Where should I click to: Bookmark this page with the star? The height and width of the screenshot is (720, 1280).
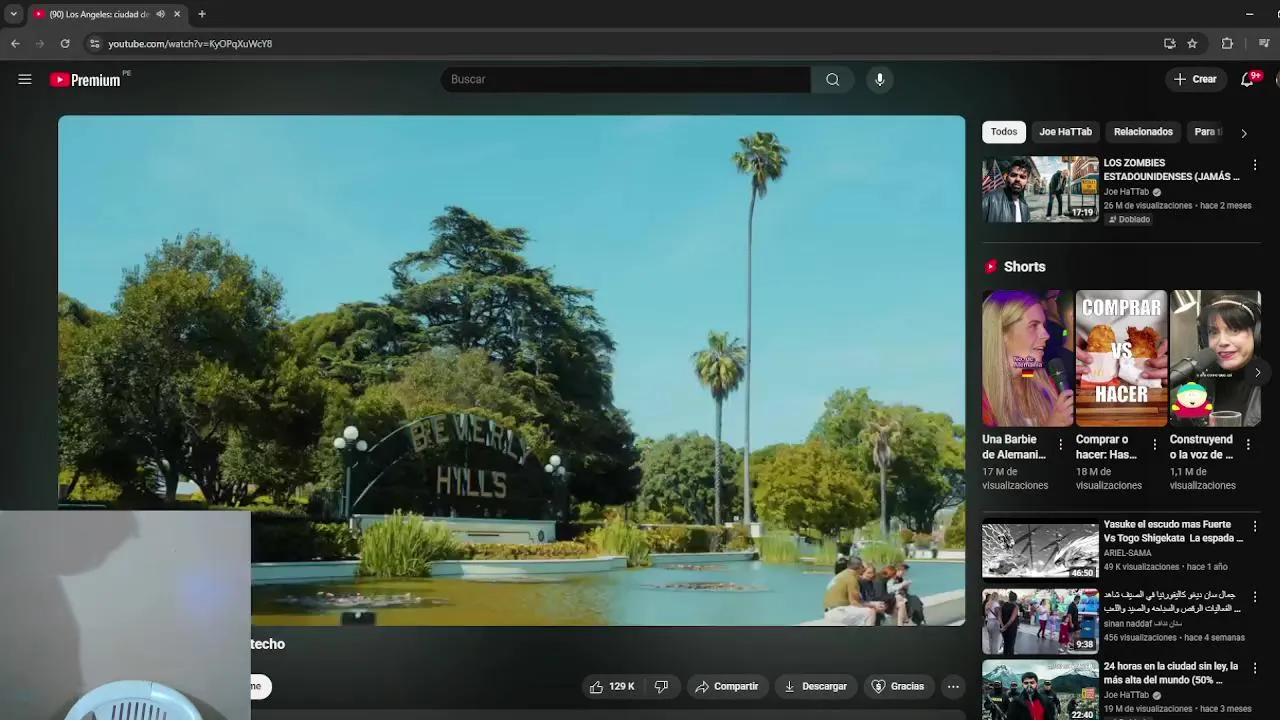coord(1192,43)
